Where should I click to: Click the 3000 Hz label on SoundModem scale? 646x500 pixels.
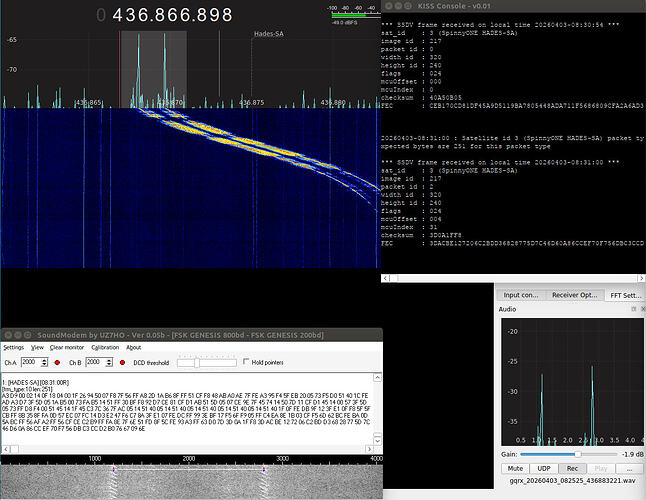click(x=283, y=458)
